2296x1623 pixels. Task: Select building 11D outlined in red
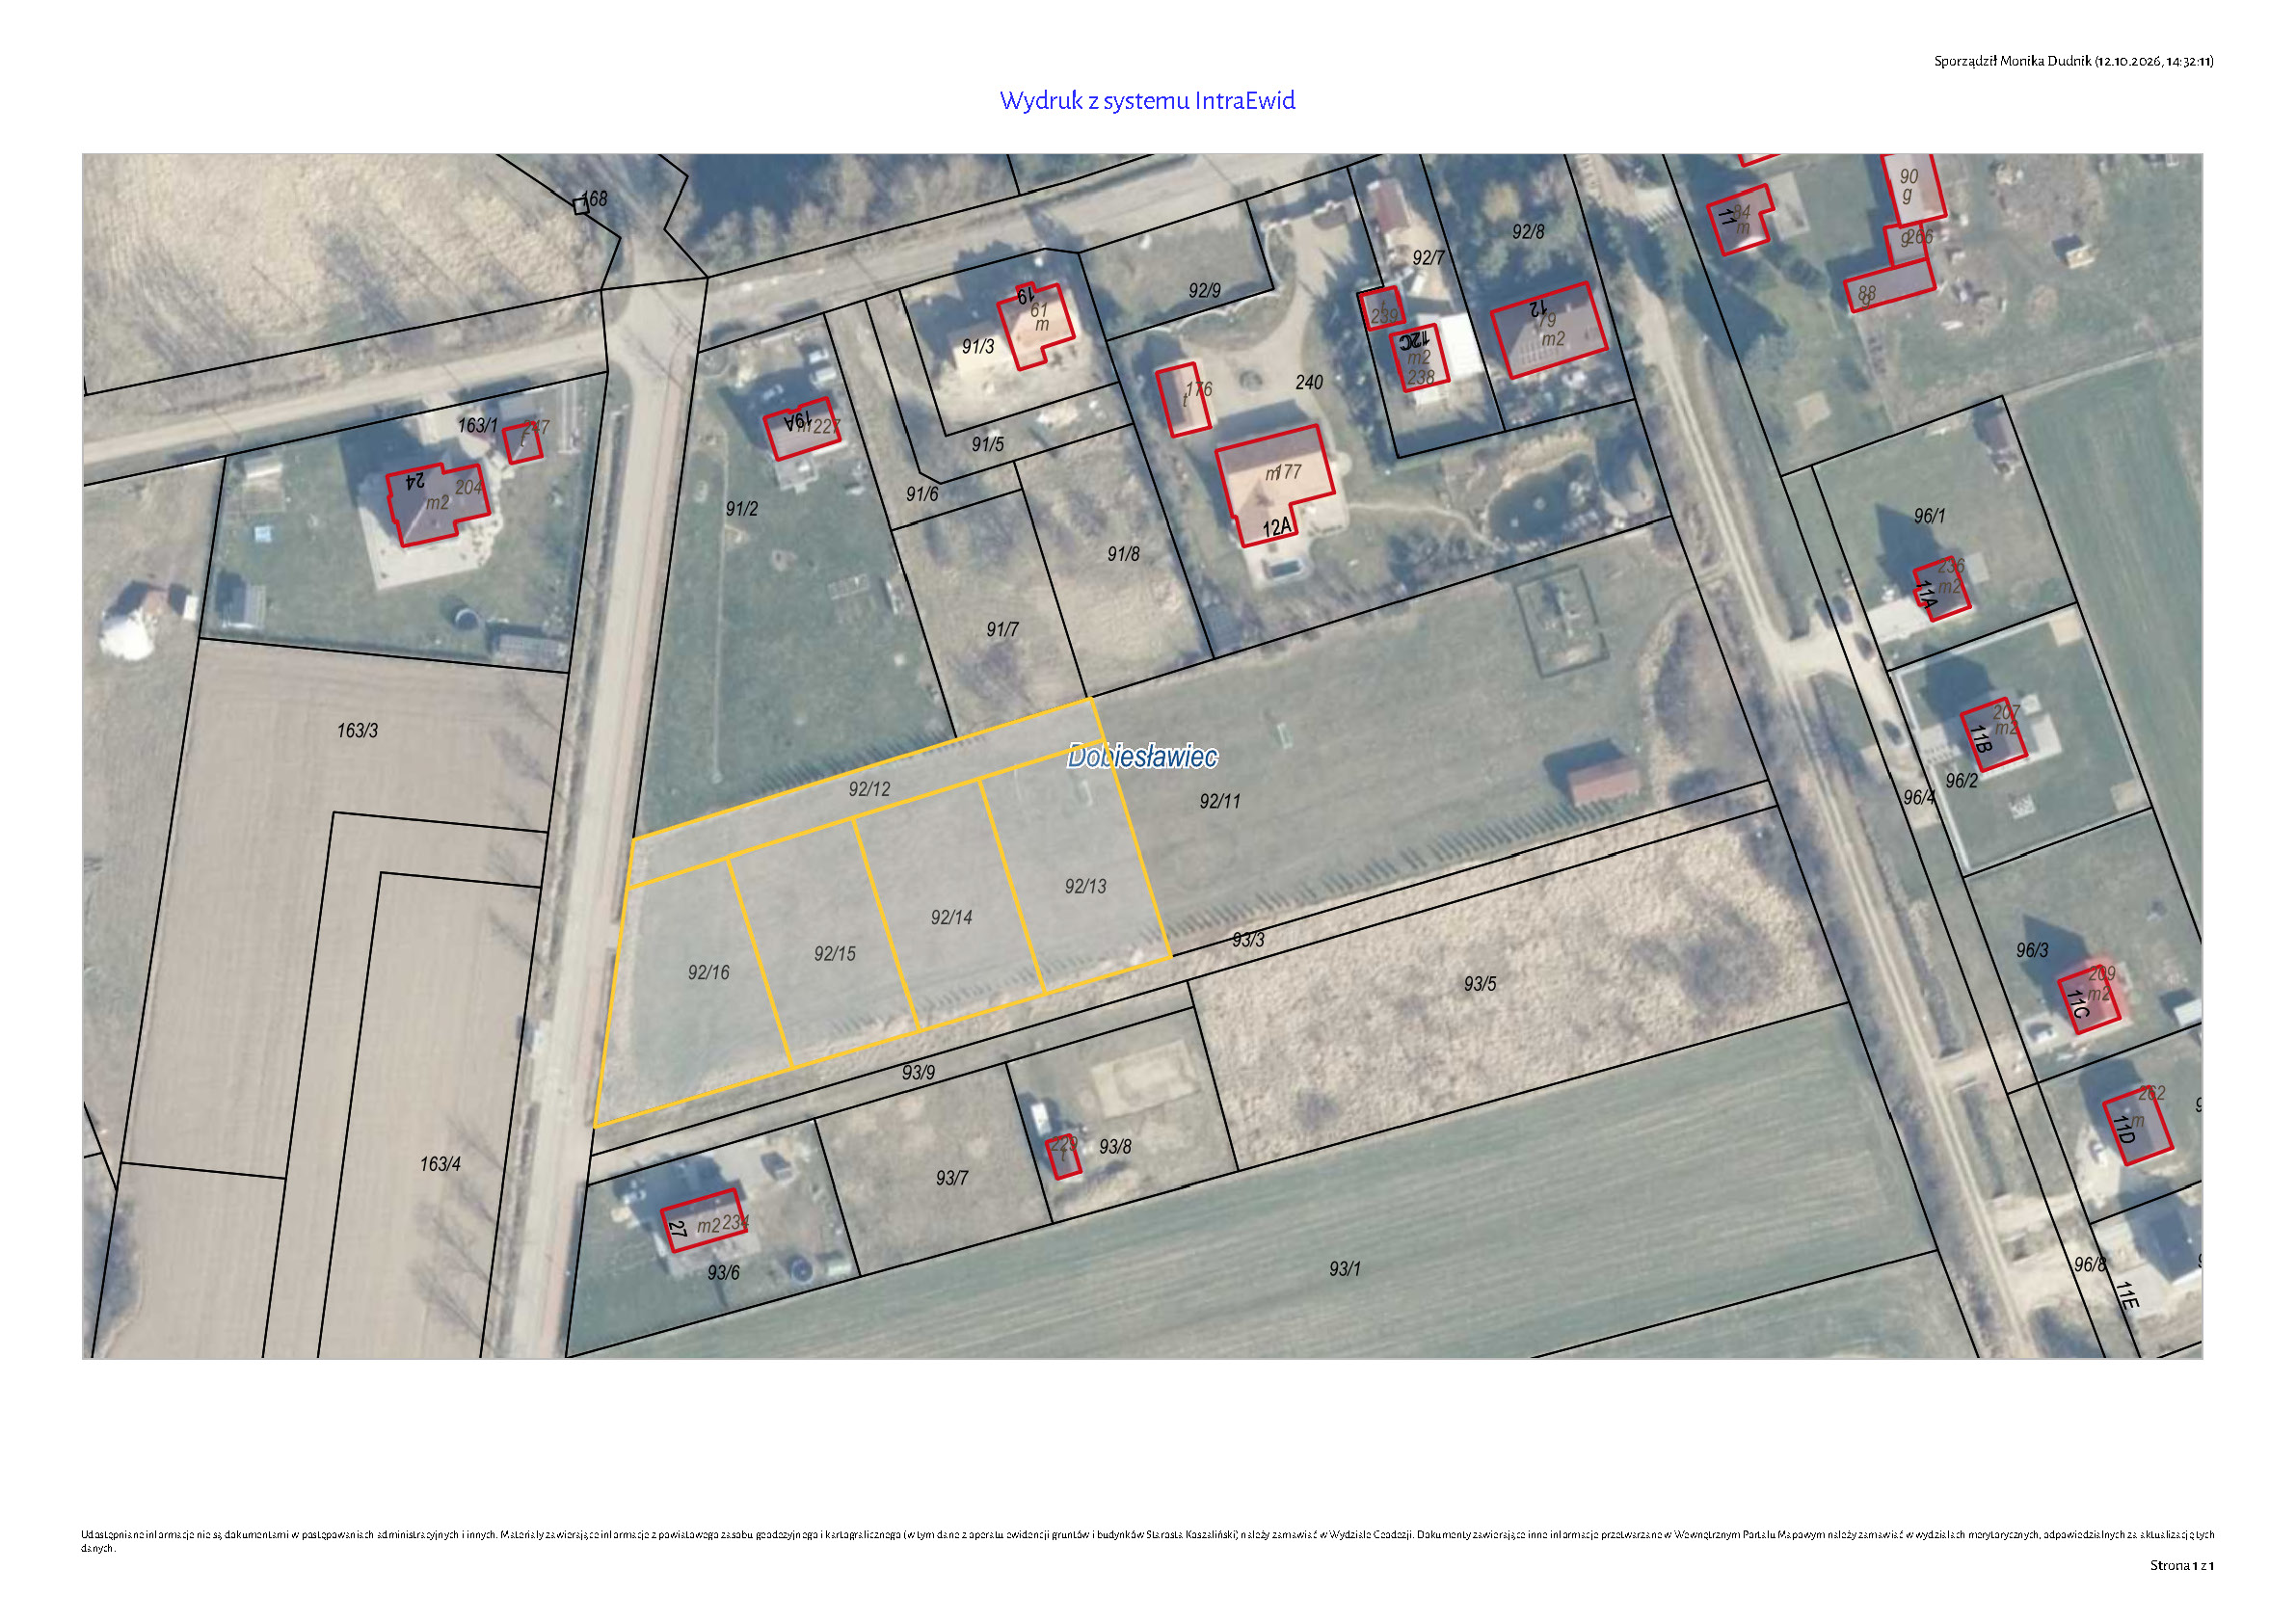point(2138,1129)
